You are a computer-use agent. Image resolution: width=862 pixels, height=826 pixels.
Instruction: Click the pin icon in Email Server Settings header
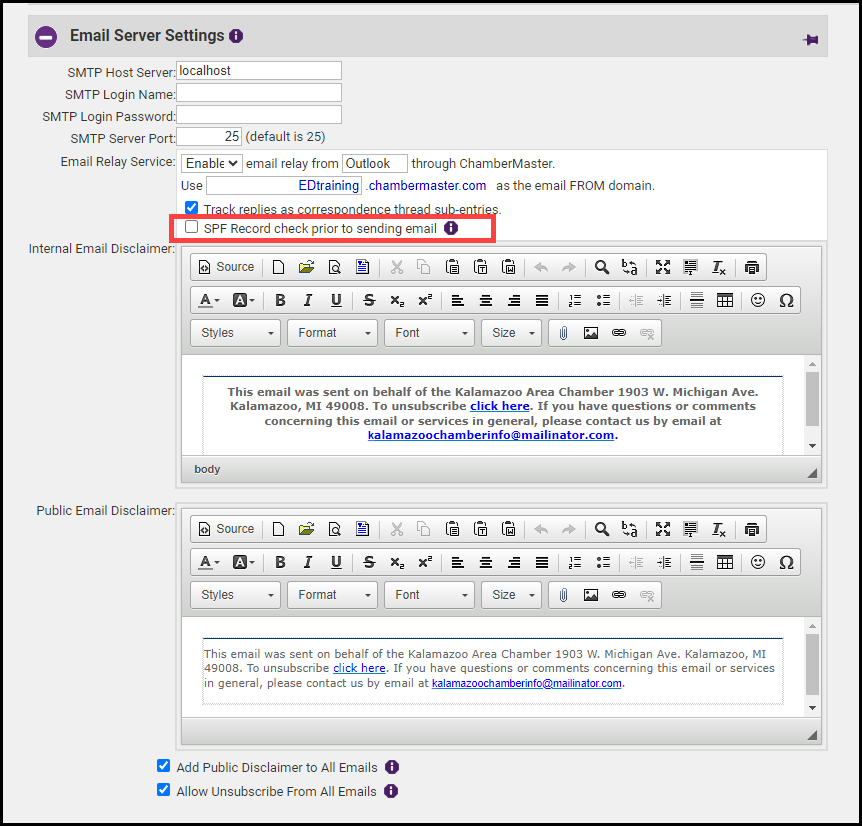(810, 40)
